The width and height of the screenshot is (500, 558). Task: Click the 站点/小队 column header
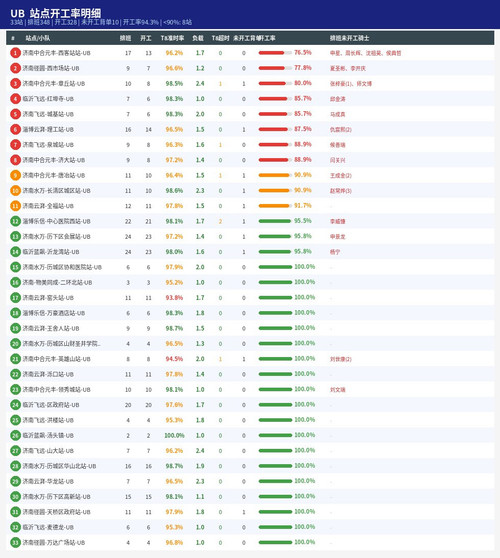[x=38, y=38]
